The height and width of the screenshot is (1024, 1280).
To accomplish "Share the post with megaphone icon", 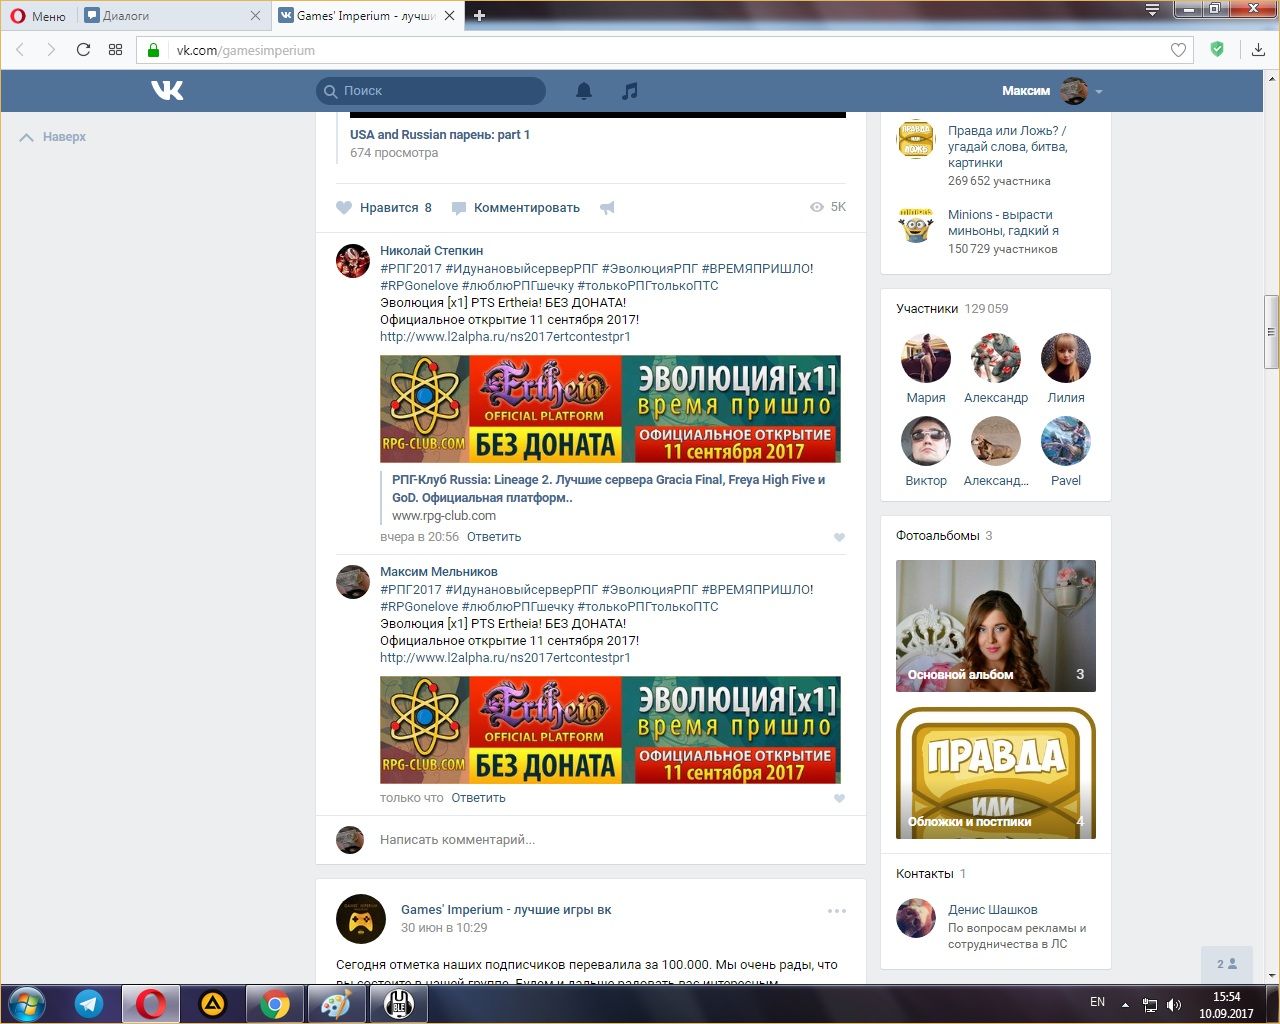I will coord(607,208).
